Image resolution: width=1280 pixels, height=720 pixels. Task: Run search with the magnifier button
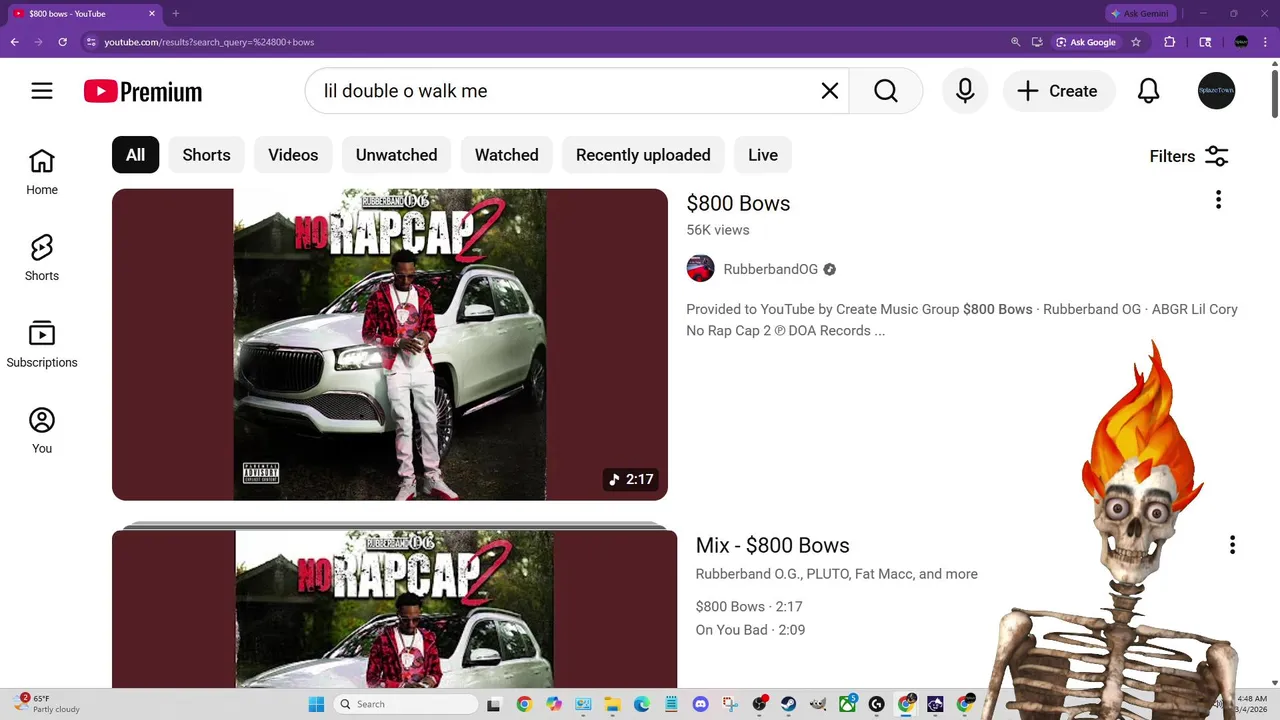(886, 91)
